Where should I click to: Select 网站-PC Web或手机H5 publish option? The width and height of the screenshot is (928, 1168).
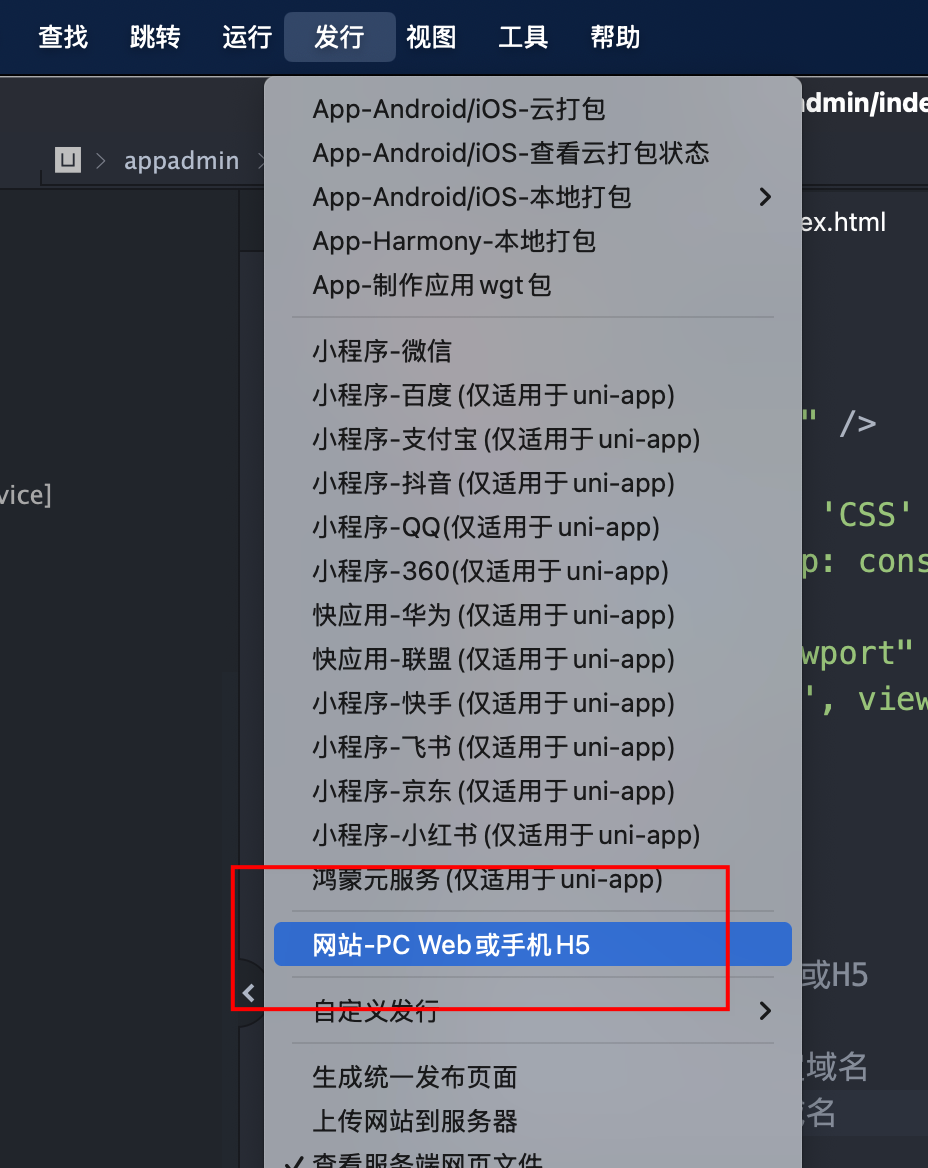click(x=533, y=945)
